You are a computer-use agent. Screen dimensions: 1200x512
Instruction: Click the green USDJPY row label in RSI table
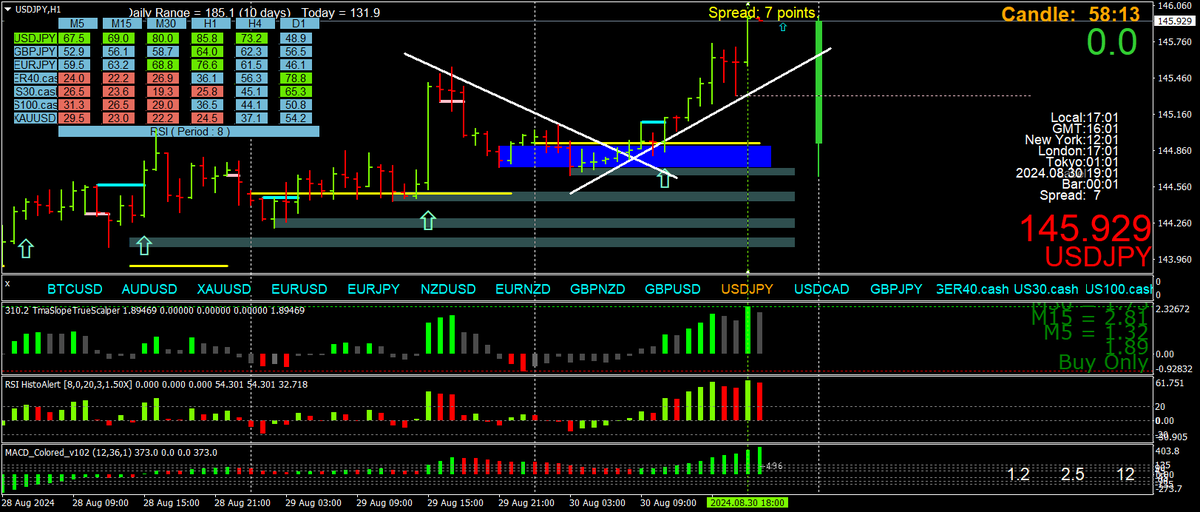pyautogui.click(x=35, y=38)
